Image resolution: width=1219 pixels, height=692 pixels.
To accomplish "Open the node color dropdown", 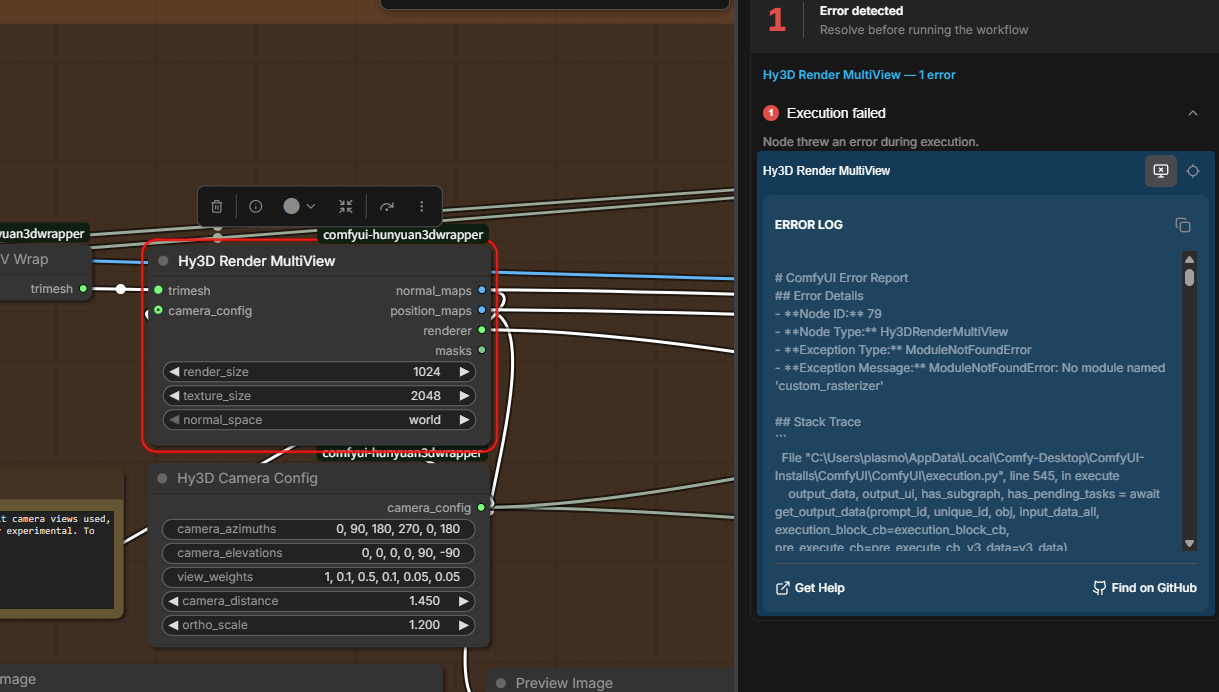I will (x=299, y=206).
